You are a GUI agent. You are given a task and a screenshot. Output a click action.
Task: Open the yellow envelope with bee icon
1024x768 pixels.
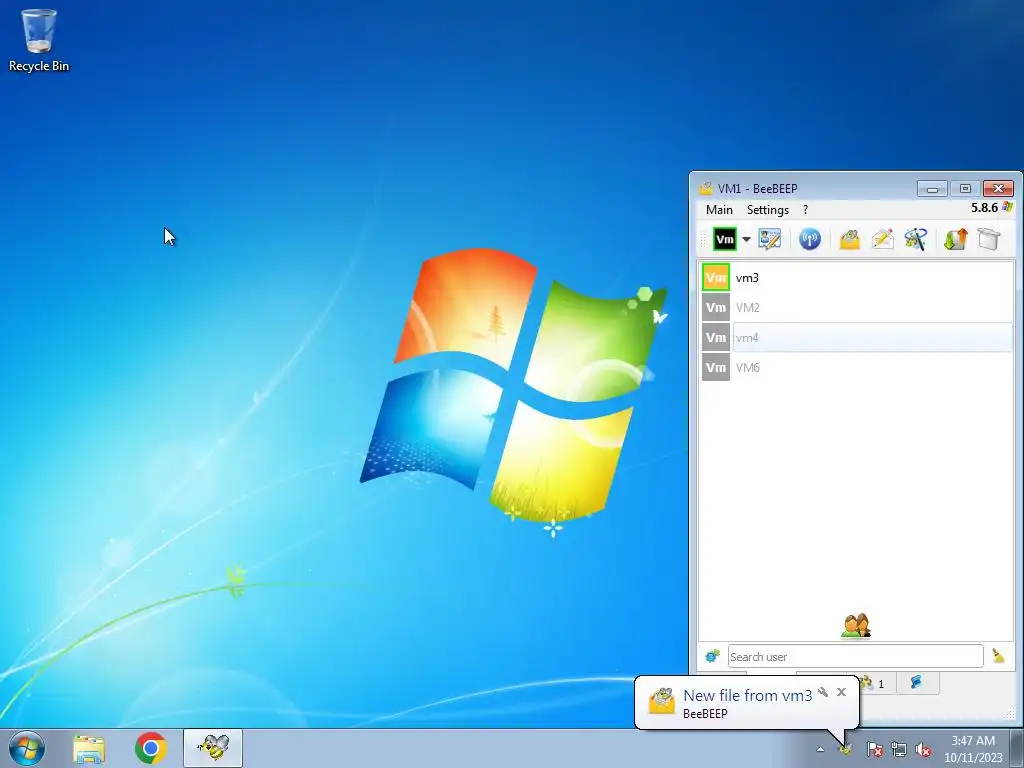pos(849,239)
